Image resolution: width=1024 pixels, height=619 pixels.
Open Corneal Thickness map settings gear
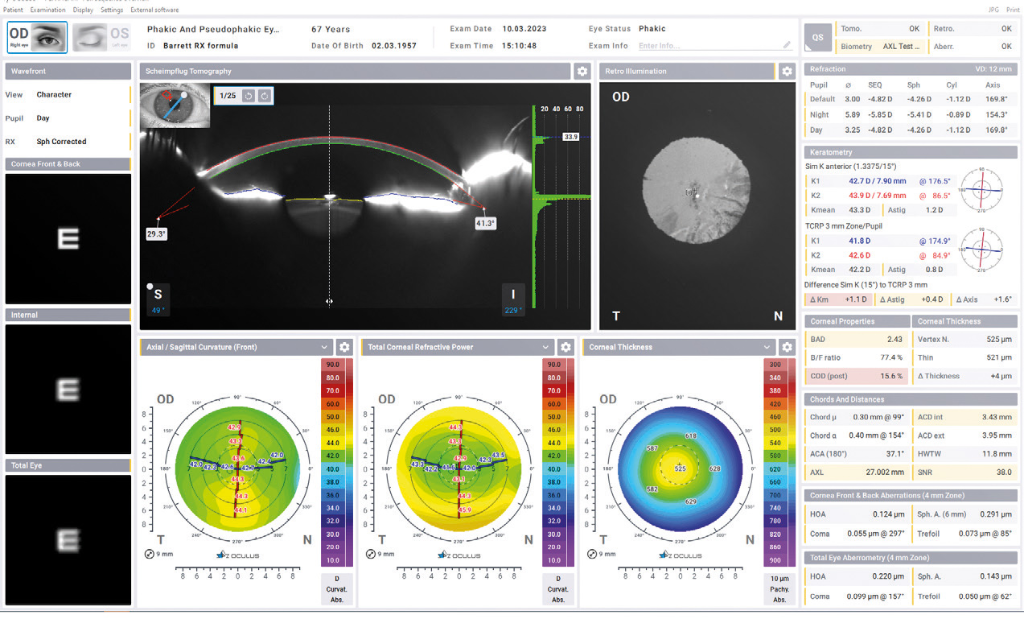tap(787, 347)
